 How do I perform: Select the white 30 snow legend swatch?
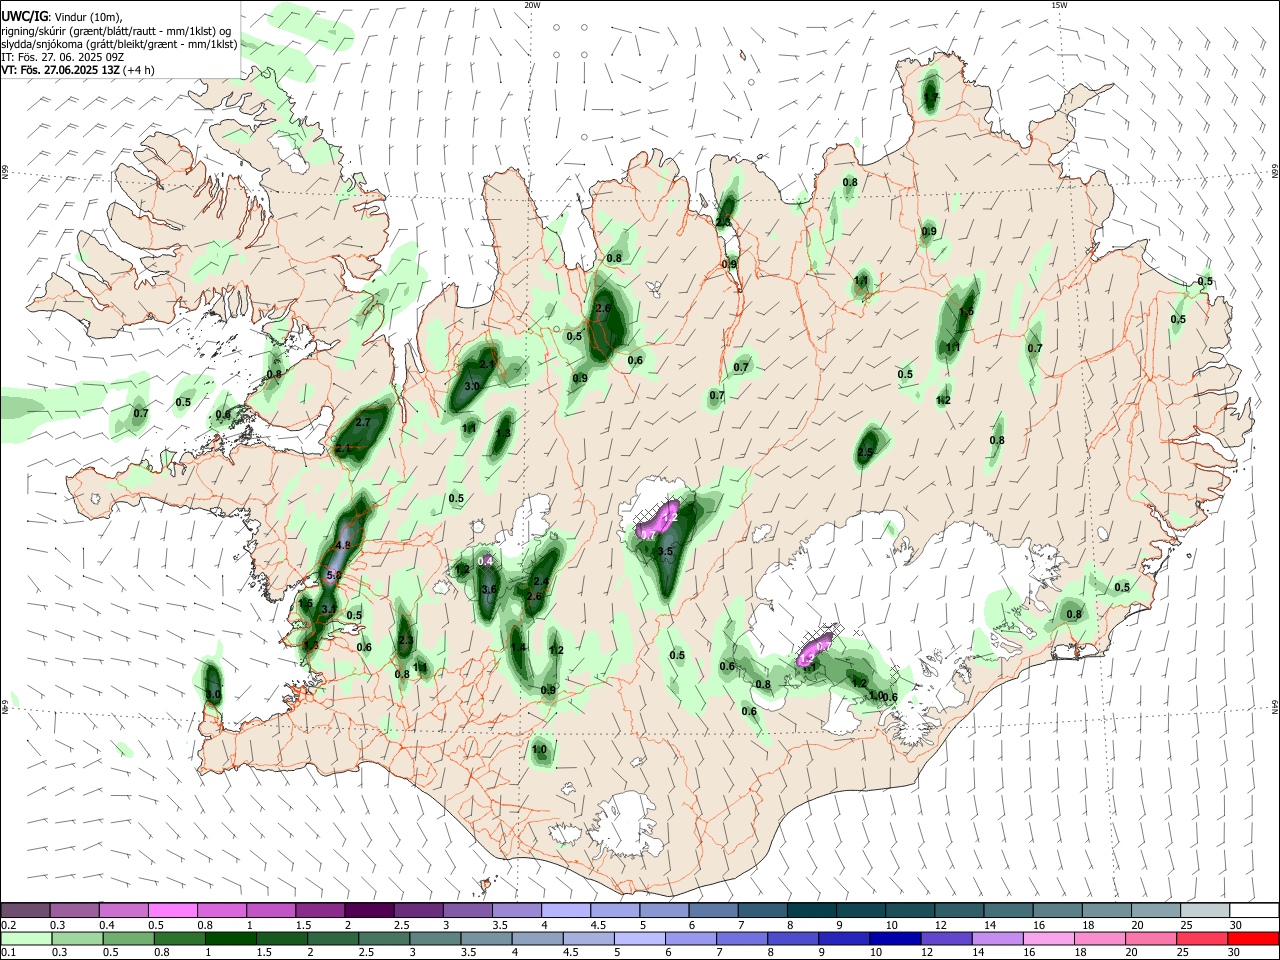click(x=1254, y=911)
